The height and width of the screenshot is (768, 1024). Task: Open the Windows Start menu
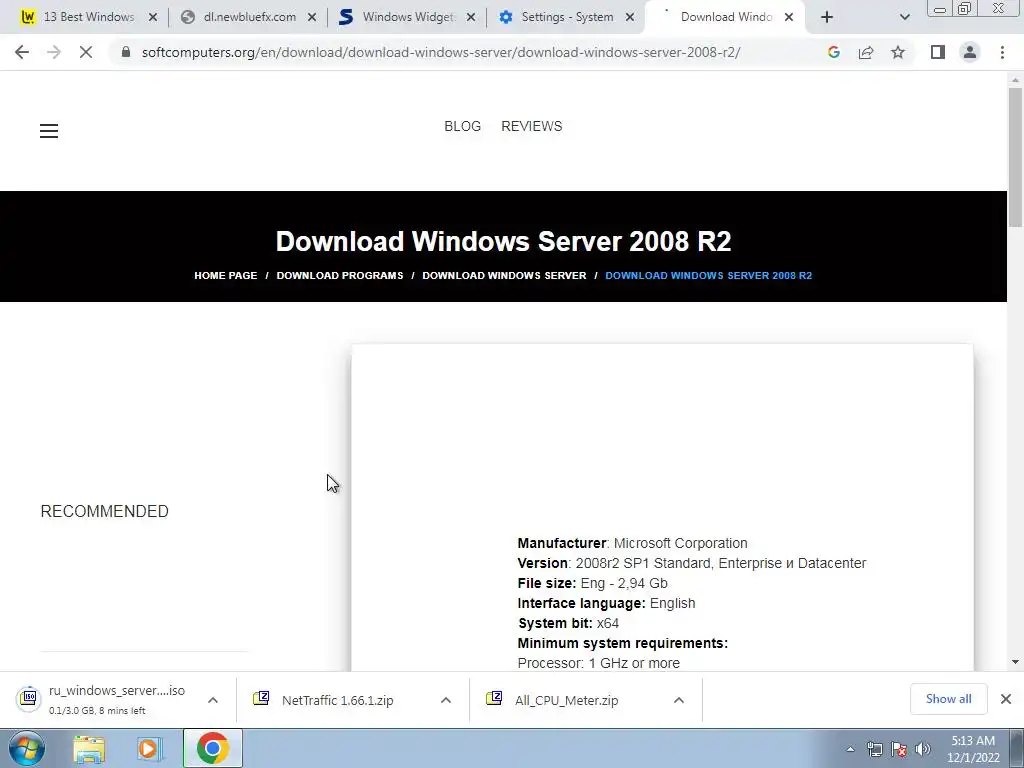click(26, 748)
